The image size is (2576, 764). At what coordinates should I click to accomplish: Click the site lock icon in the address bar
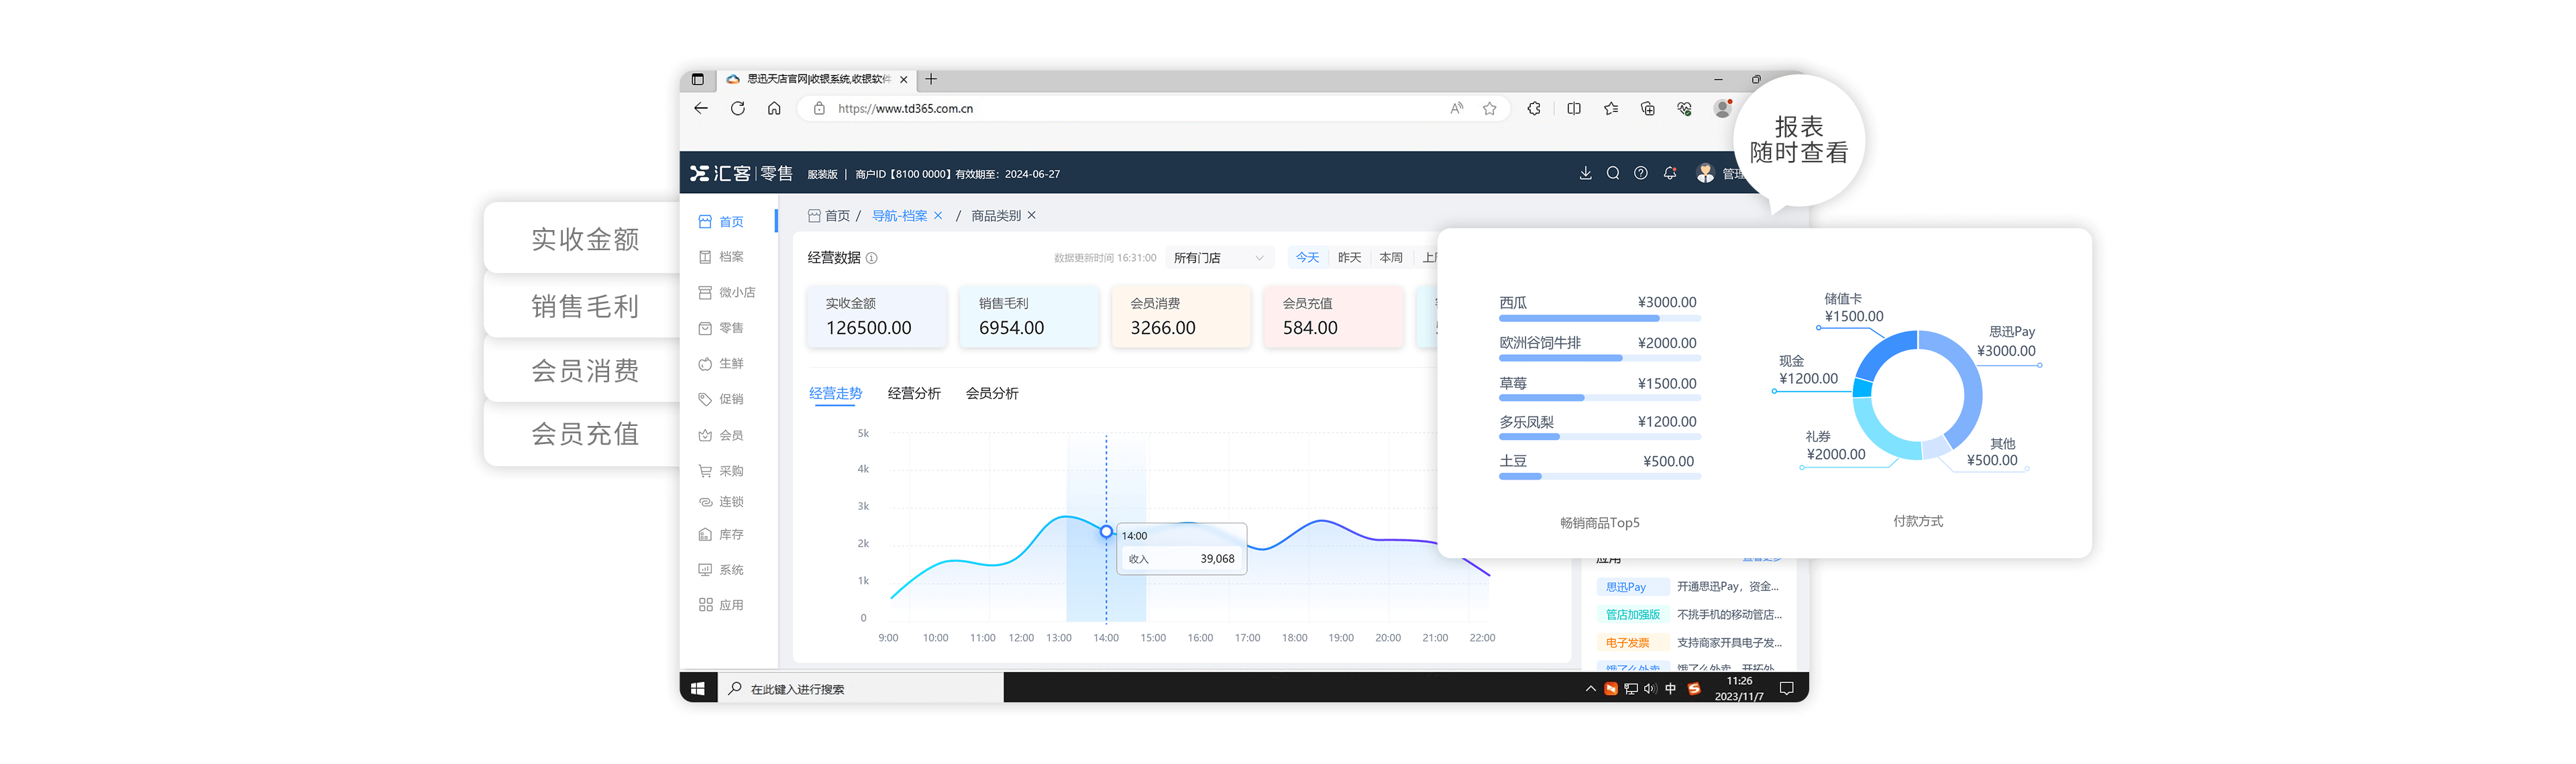click(x=819, y=108)
